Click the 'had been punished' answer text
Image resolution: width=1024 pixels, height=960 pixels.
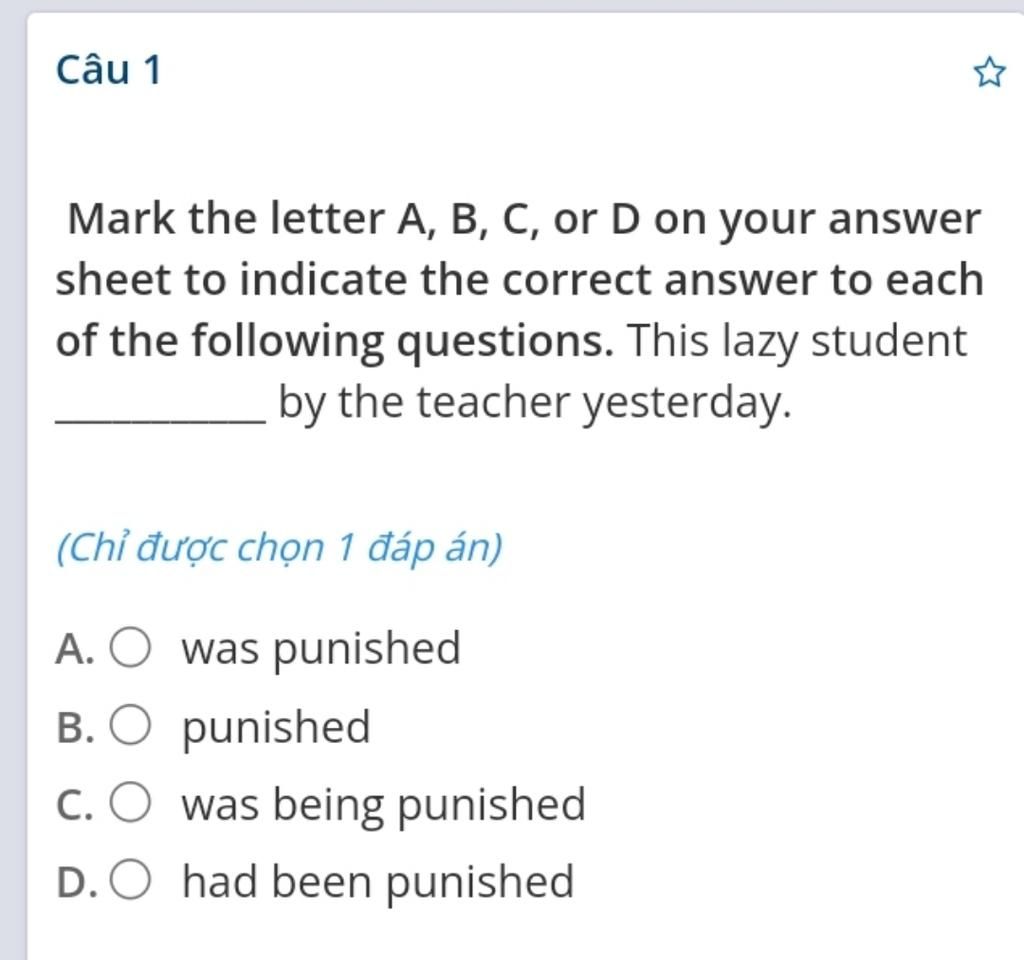[x=377, y=882]
